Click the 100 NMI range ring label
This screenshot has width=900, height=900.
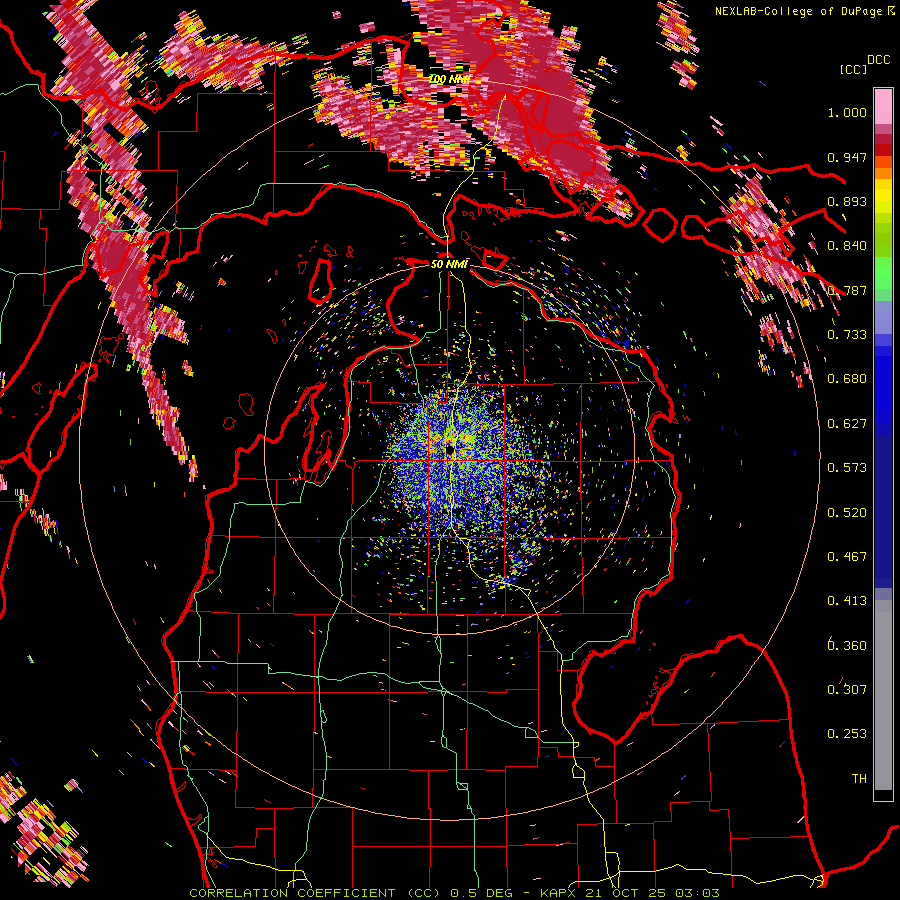coord(449,79)
